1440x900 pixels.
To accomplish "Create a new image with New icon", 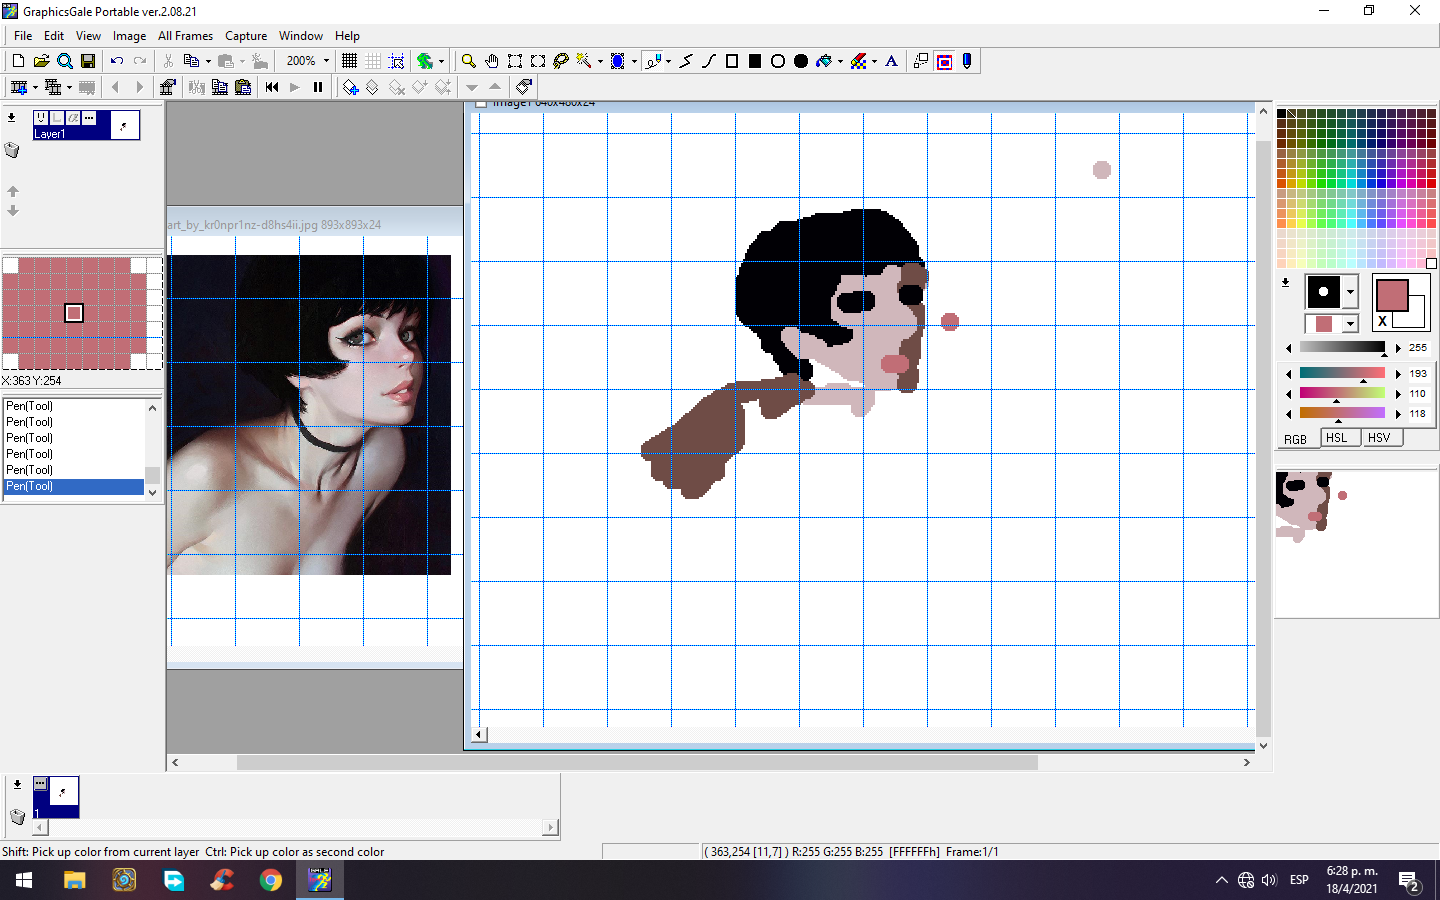I will pyautogui.click(x=18, y=61).
